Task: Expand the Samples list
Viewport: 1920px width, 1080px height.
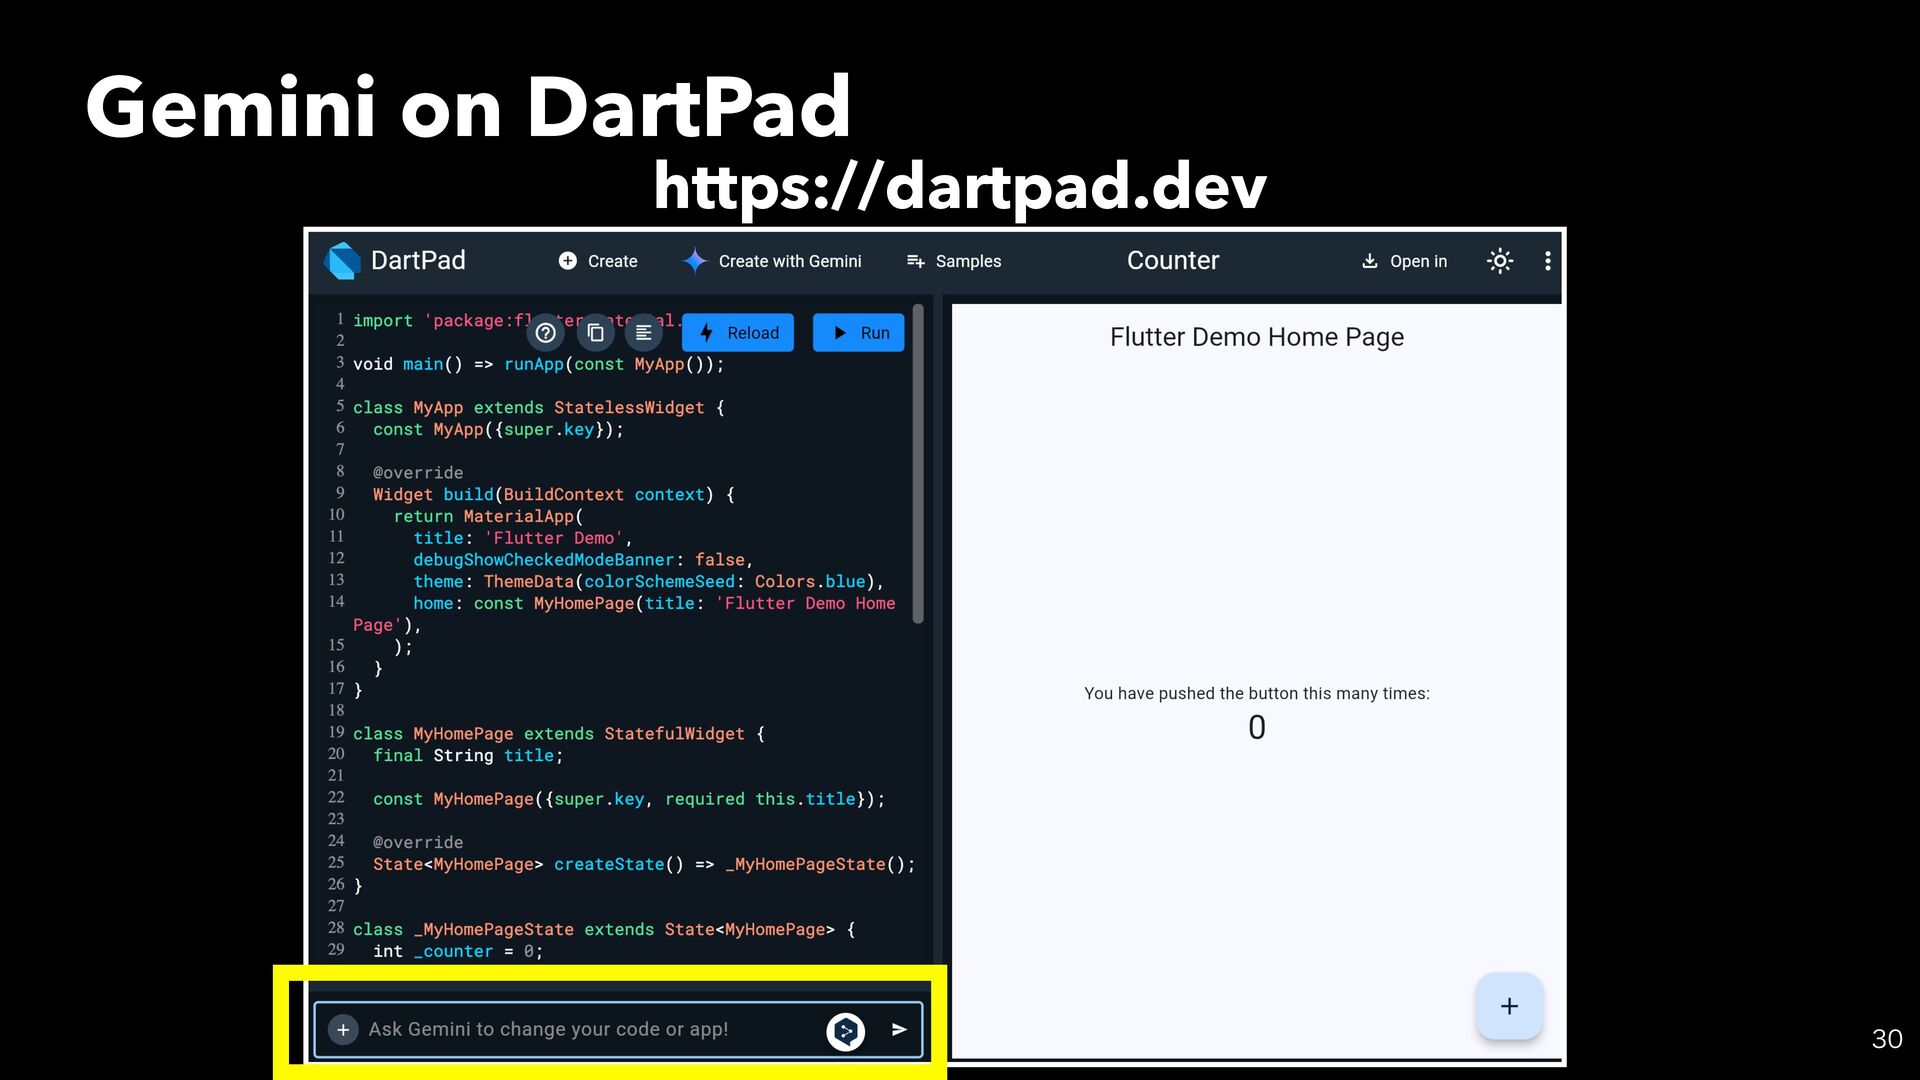Action: coord(953,261)
